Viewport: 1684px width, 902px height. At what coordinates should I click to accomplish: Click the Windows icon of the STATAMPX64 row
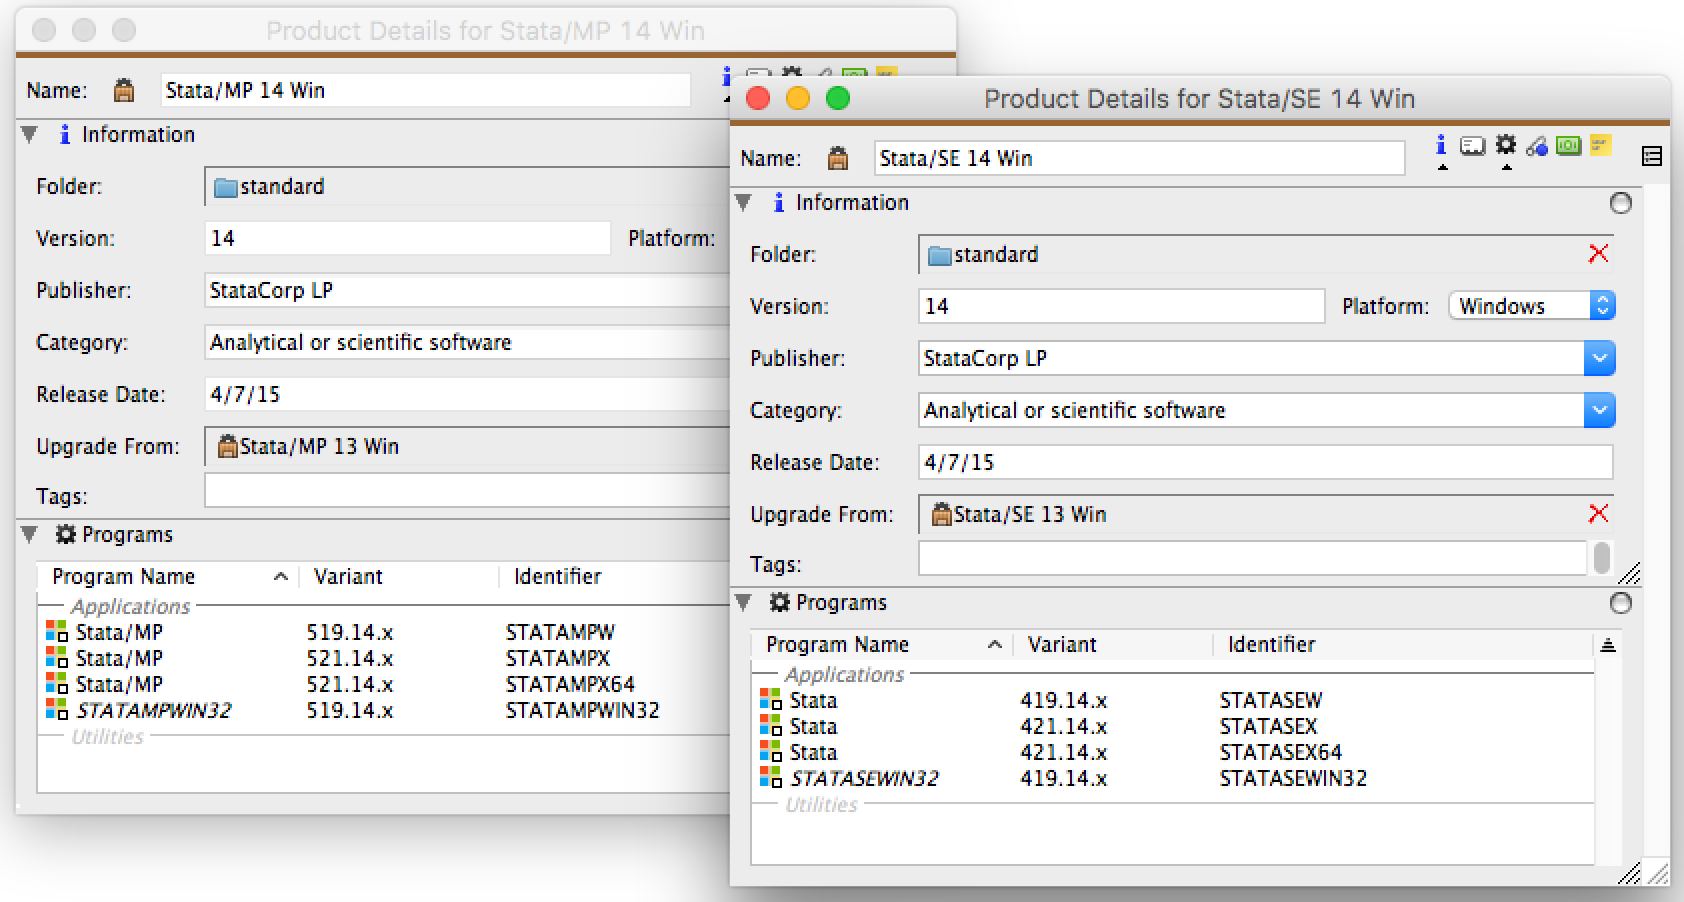[x=56, y=684]
